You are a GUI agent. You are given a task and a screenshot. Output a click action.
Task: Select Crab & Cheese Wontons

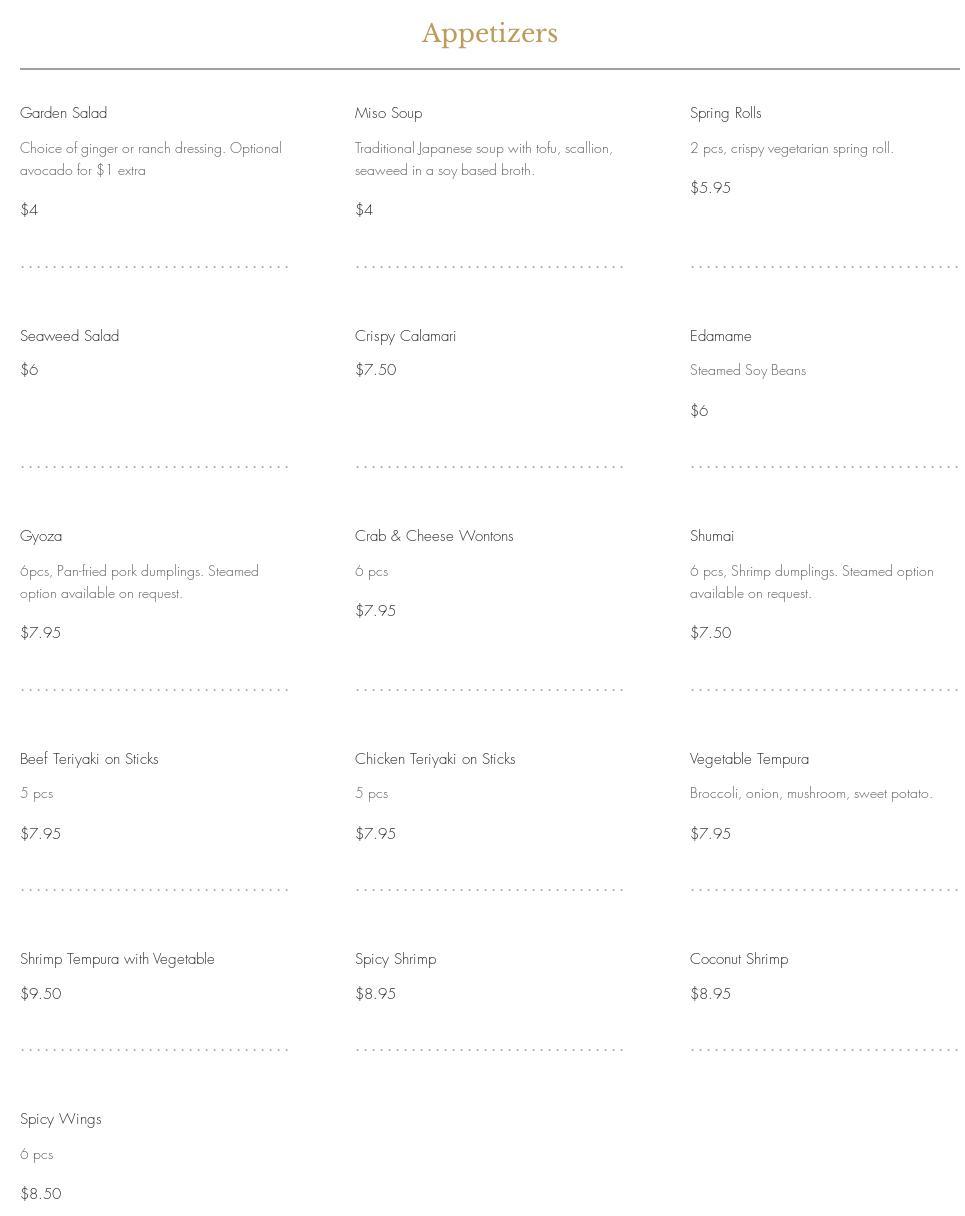click(434, 536)
